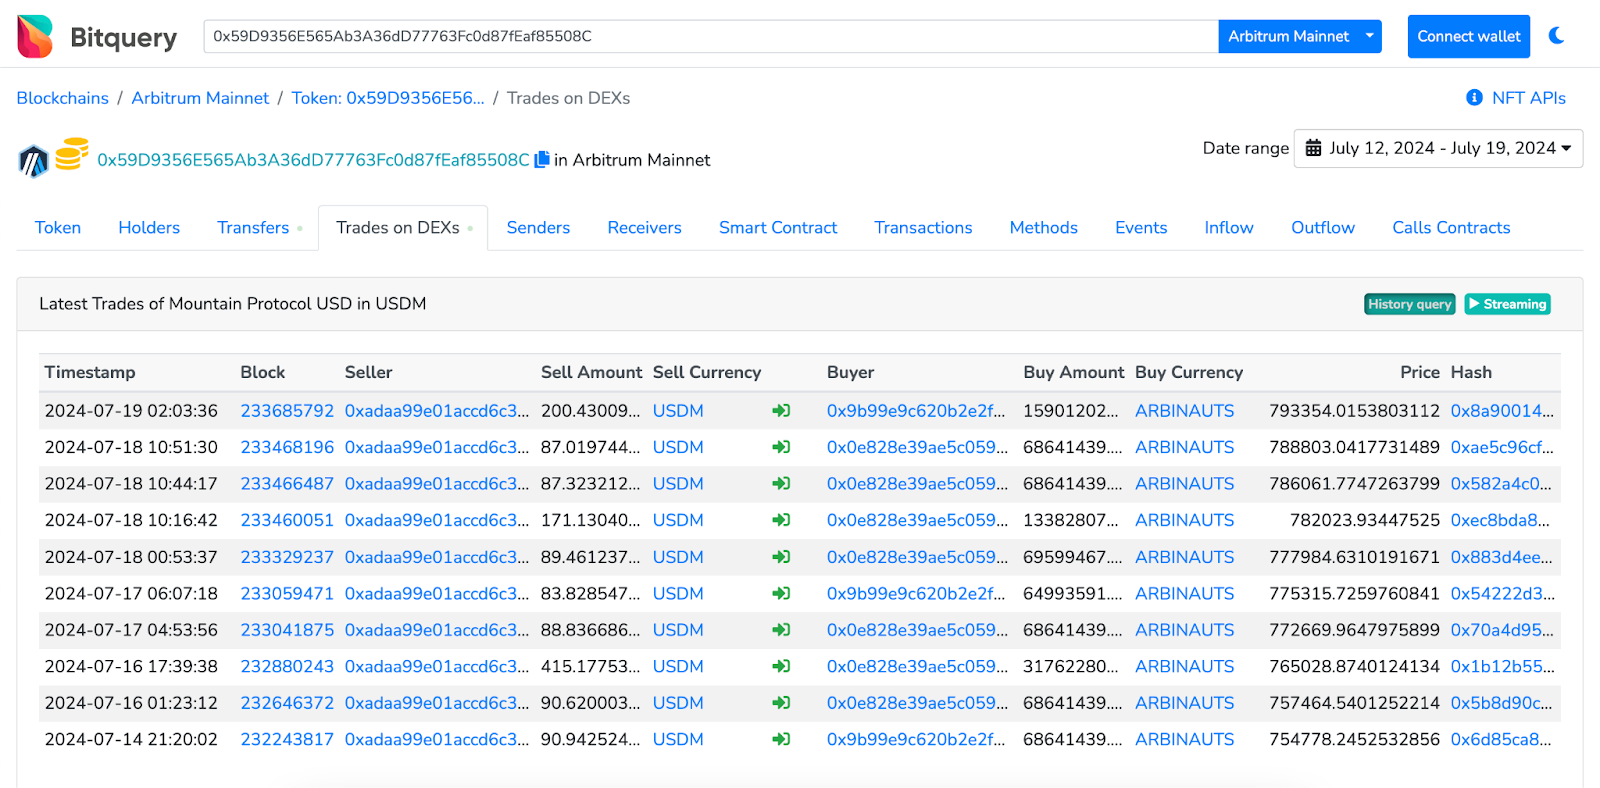View the Events tab
Screen dimensions: 1600x788
click(x=1141, y=228)
